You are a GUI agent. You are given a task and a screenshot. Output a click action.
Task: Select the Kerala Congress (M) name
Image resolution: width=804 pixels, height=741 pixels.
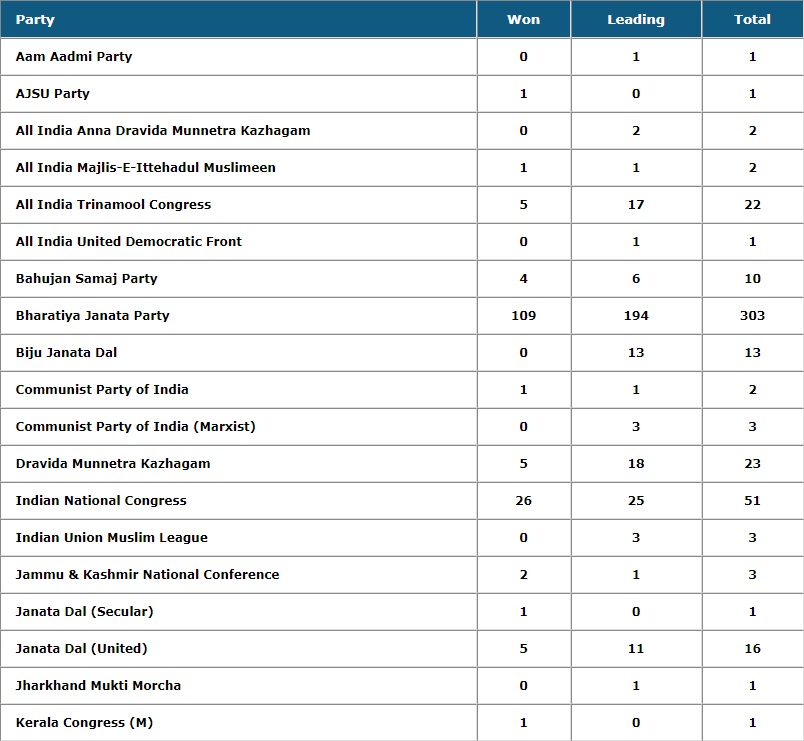tap(84, 722)
